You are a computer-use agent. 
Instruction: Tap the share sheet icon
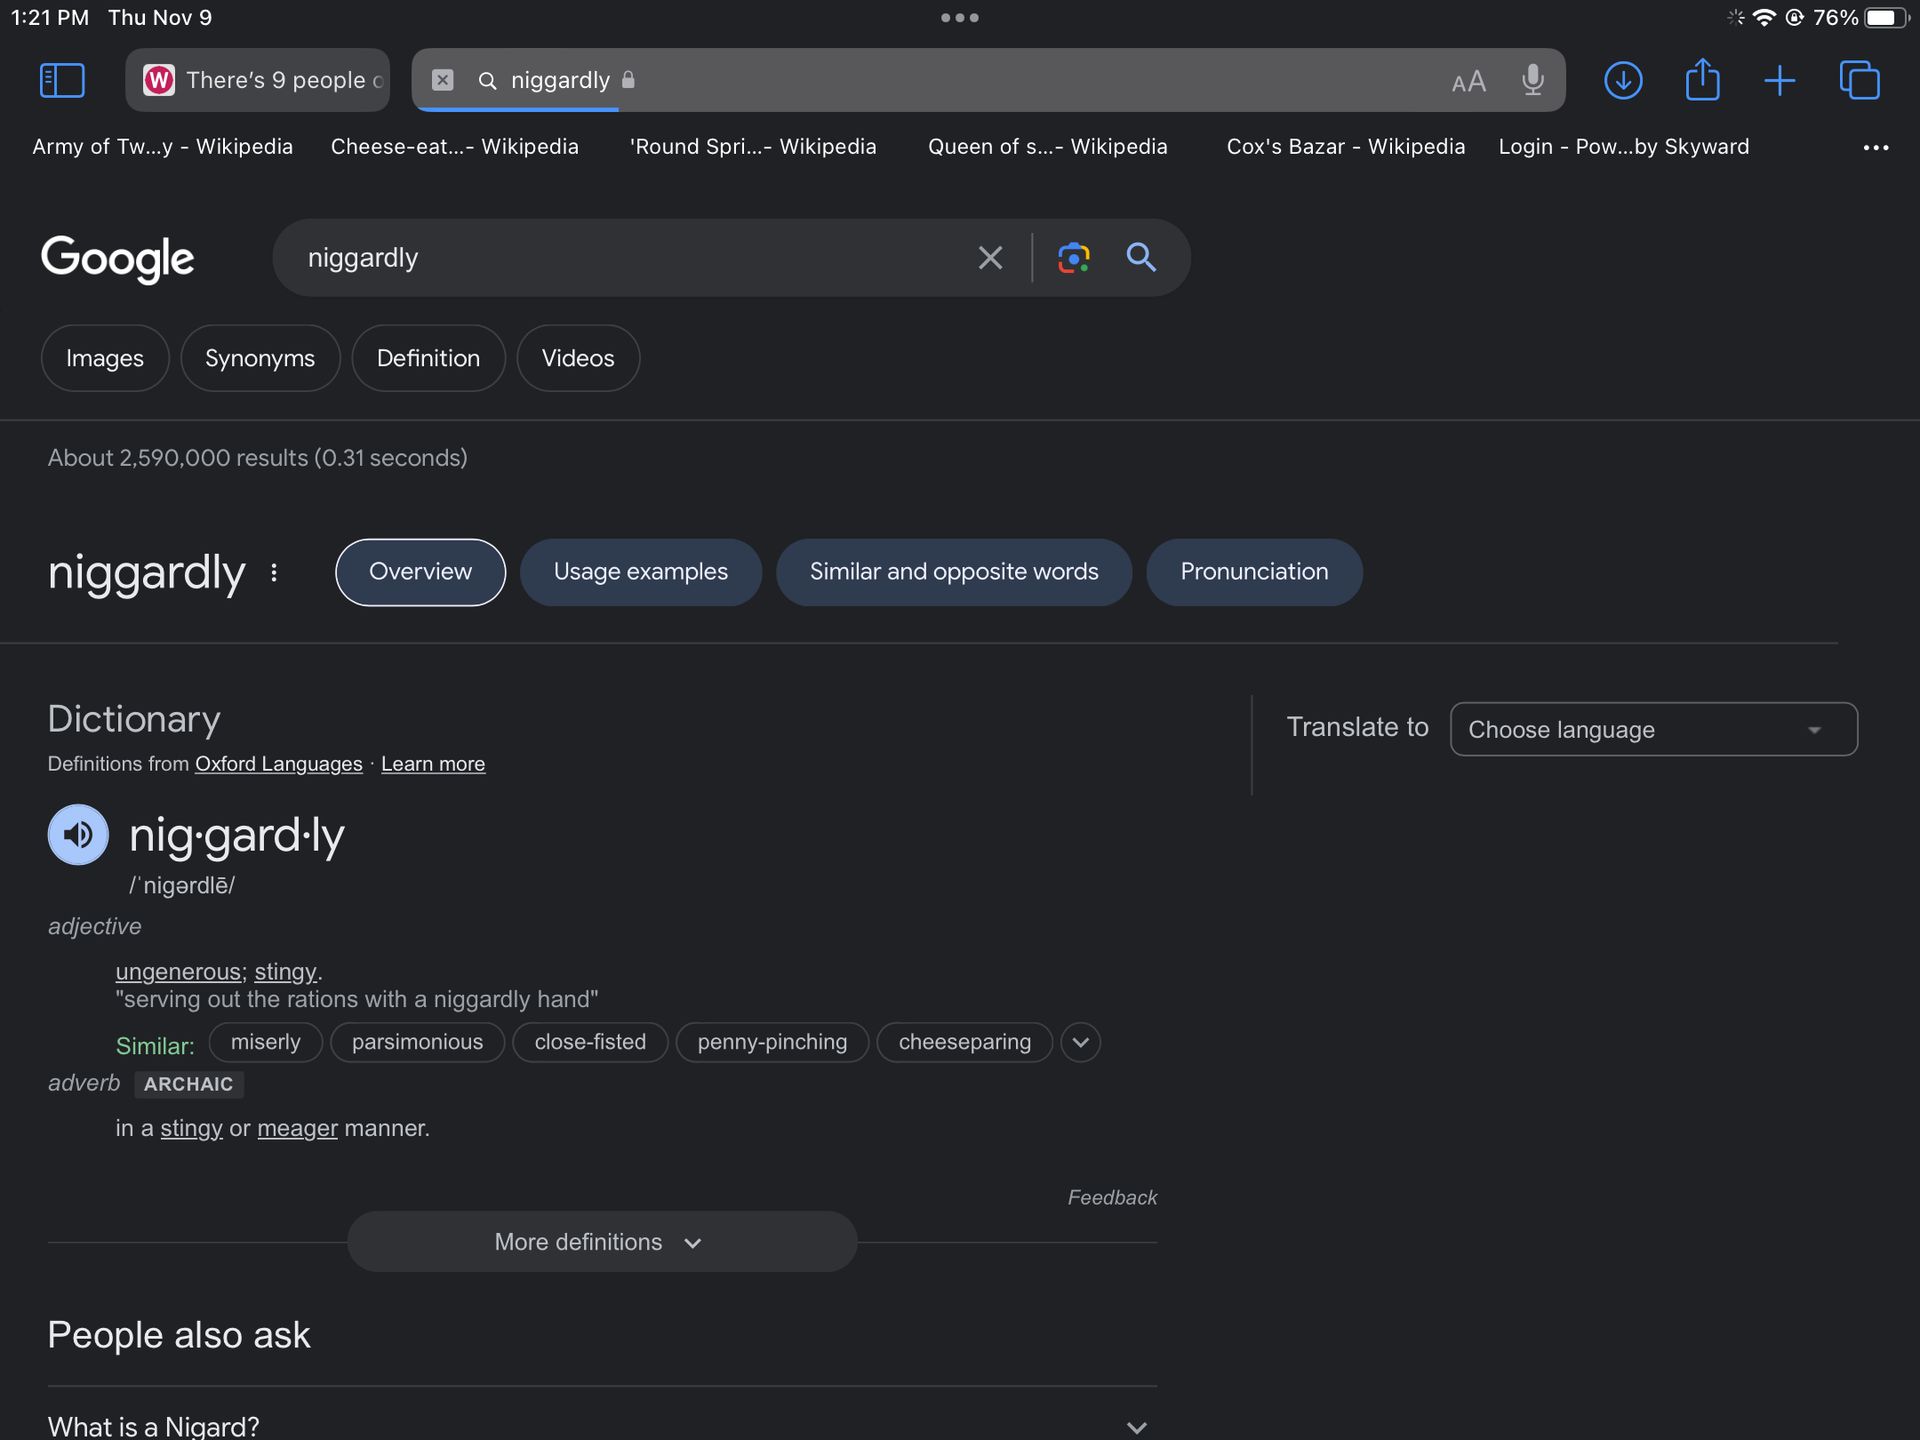[x=1702, y=80]
